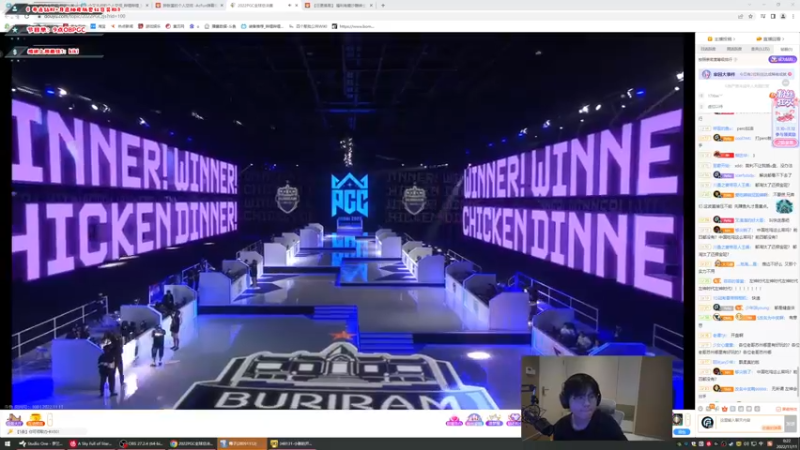Open the Baidu paw bookmark icon
The height and width of the screenshot is (450, 800).
pos(192,26)
